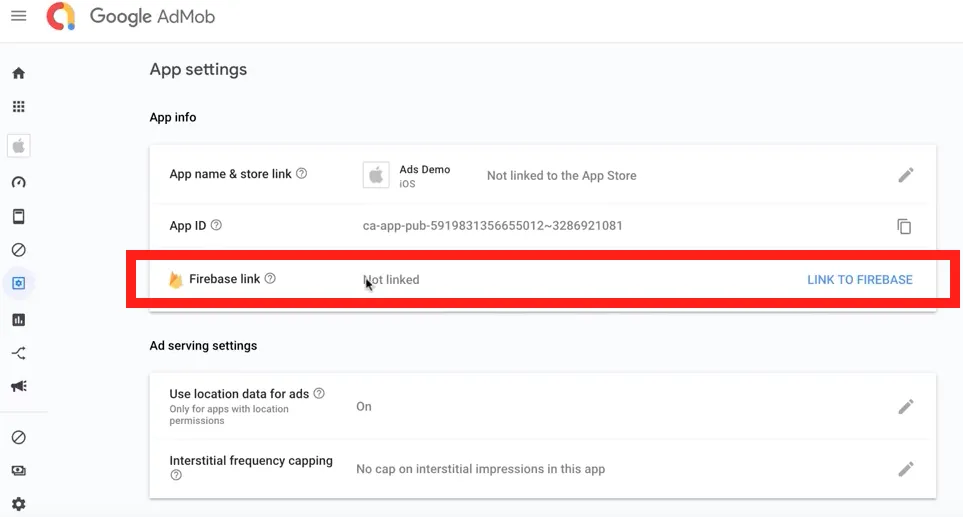Image resolution: width=963 pixels, height=517 pixels.
Task: Copy the App ID to clipboard
Action: click(904, 226)
